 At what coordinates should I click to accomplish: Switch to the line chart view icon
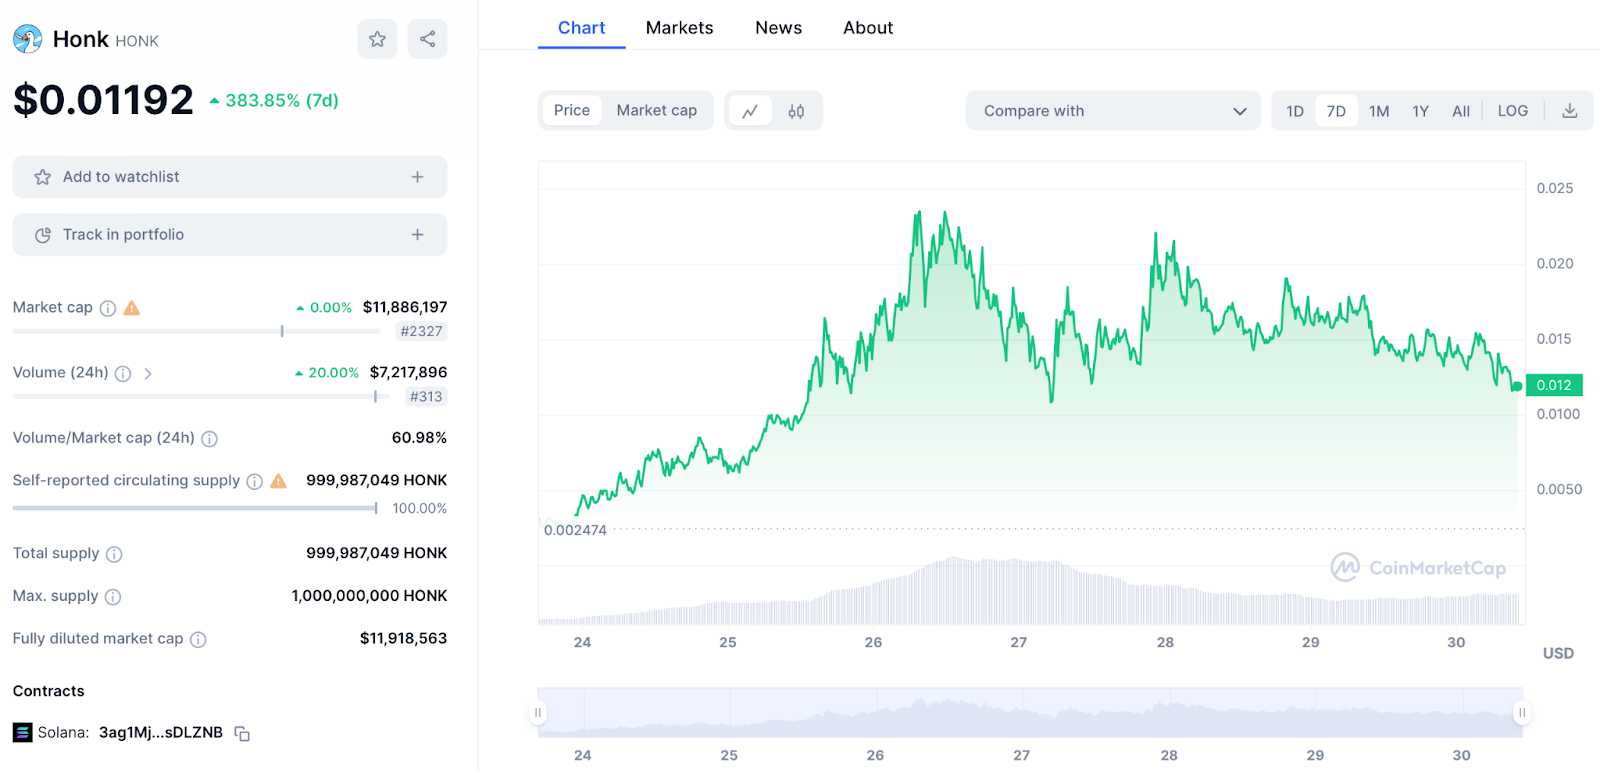click(750, 111)
